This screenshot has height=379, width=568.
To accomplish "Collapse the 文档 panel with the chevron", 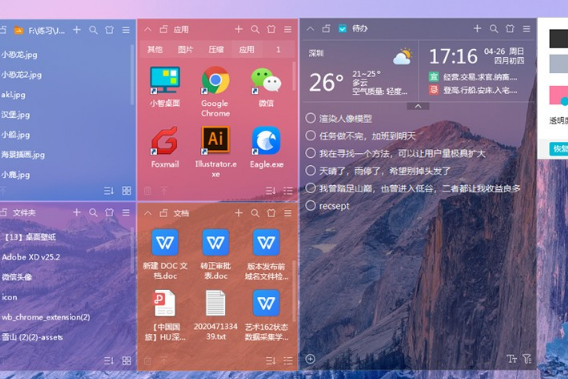I will coord(147,213).
